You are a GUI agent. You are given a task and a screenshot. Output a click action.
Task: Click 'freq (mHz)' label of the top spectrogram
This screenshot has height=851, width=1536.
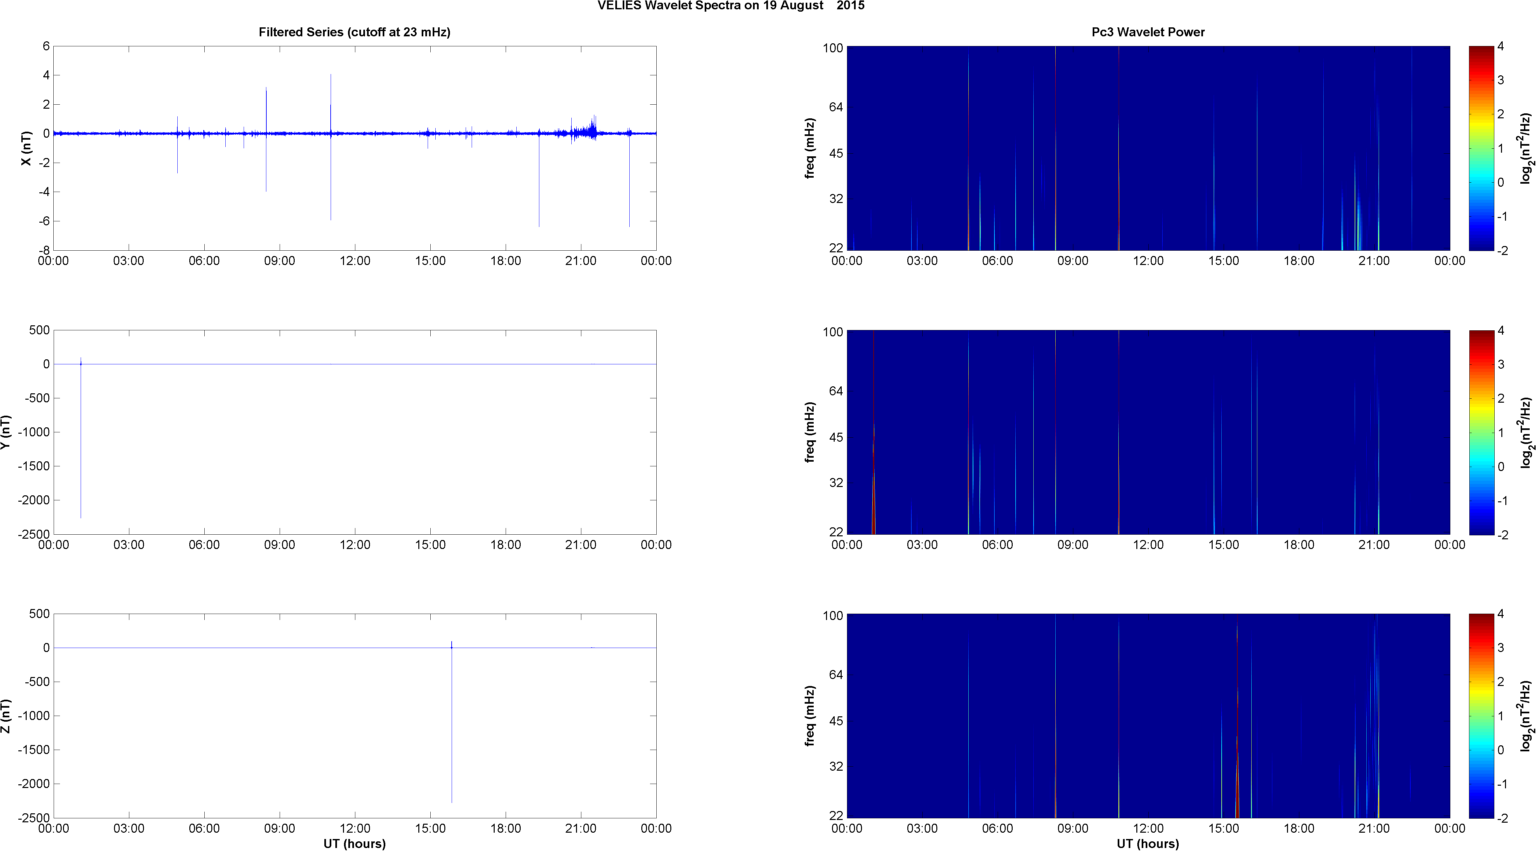(810, 148)
